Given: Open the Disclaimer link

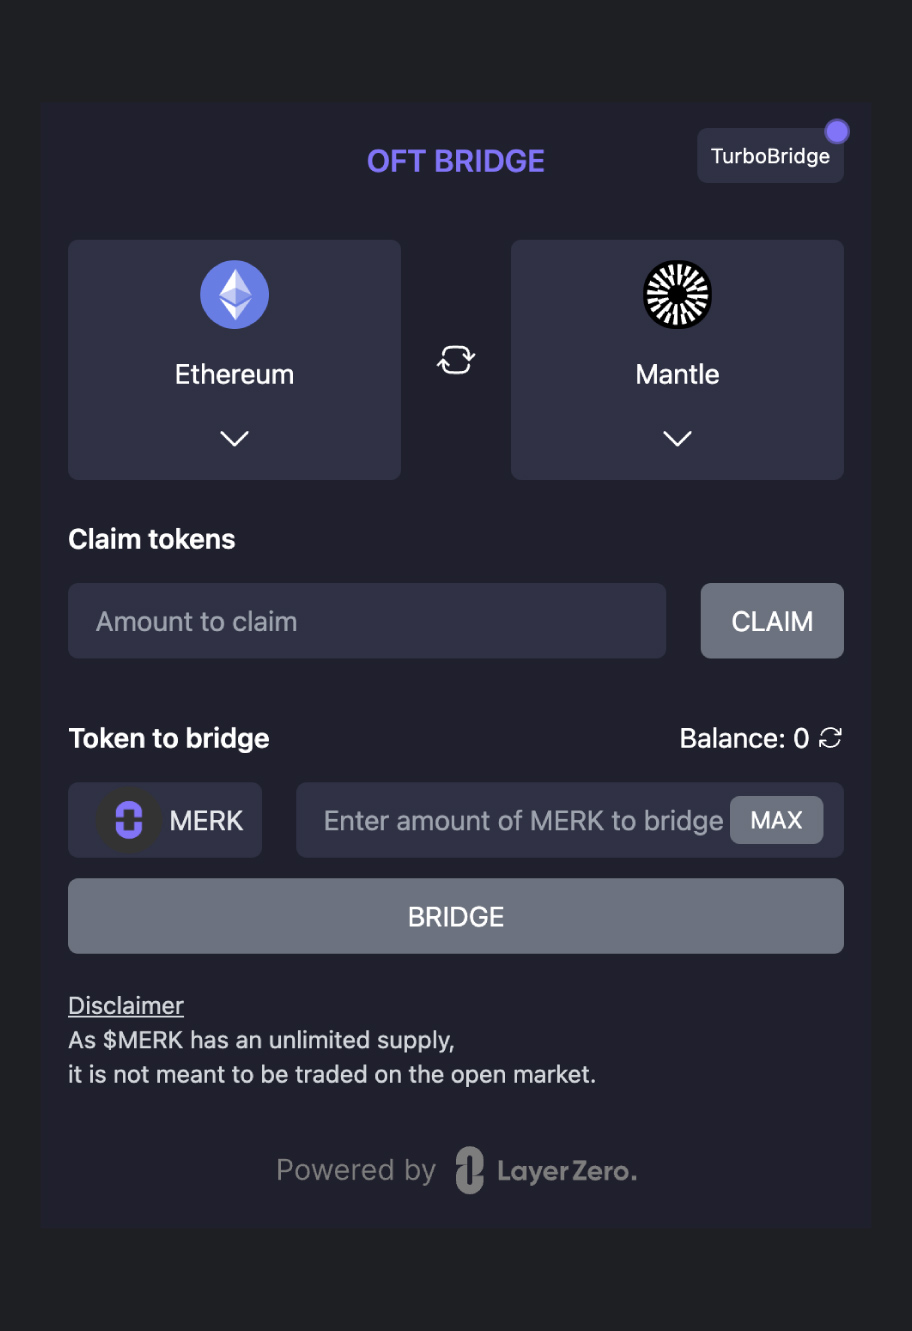Looking at the screenshot, I should 126,1005.
